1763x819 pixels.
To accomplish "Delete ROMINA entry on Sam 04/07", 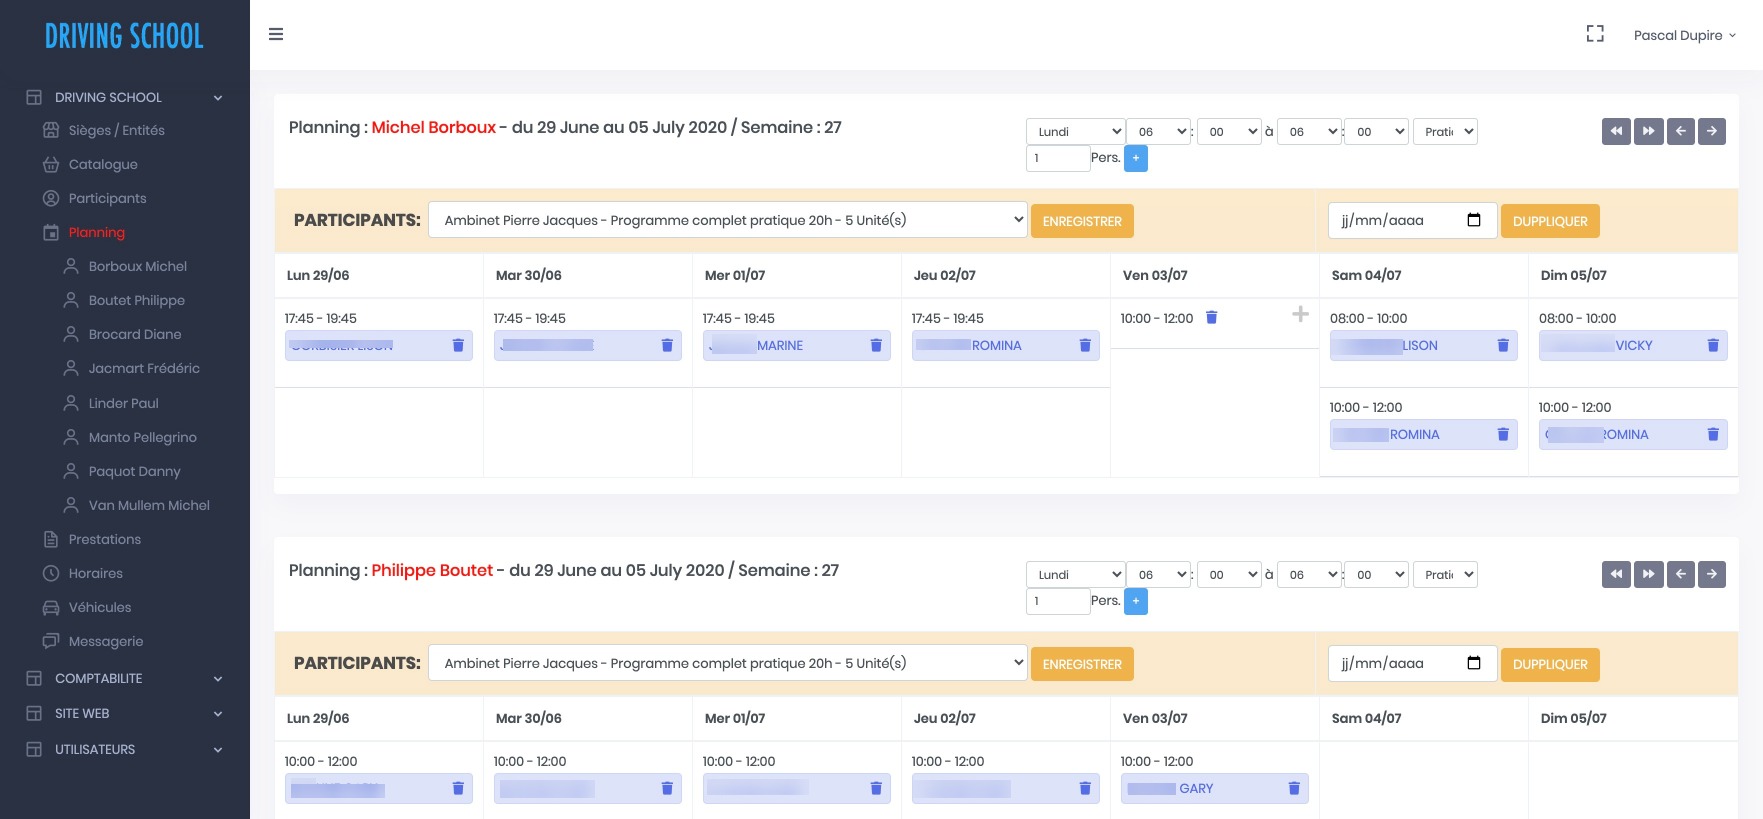I will click(1503, 434).
